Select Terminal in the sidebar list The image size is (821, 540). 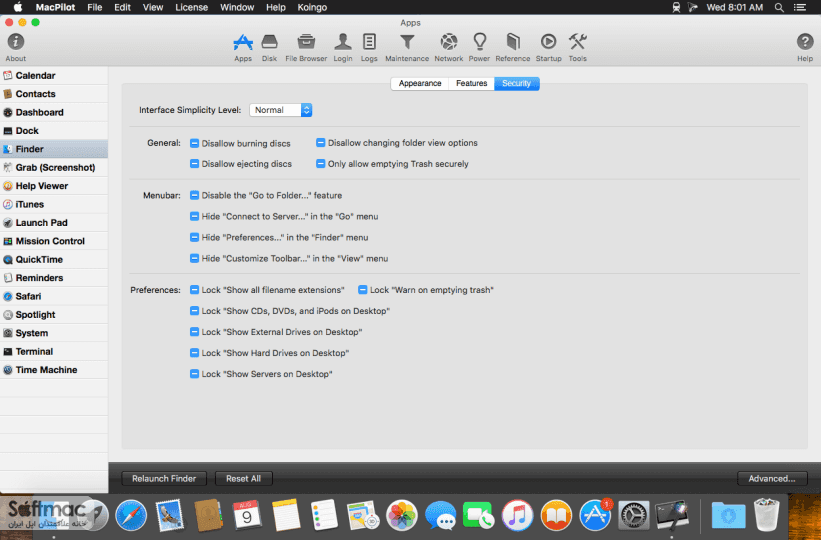pyautogui.click(x=54, y=351)
